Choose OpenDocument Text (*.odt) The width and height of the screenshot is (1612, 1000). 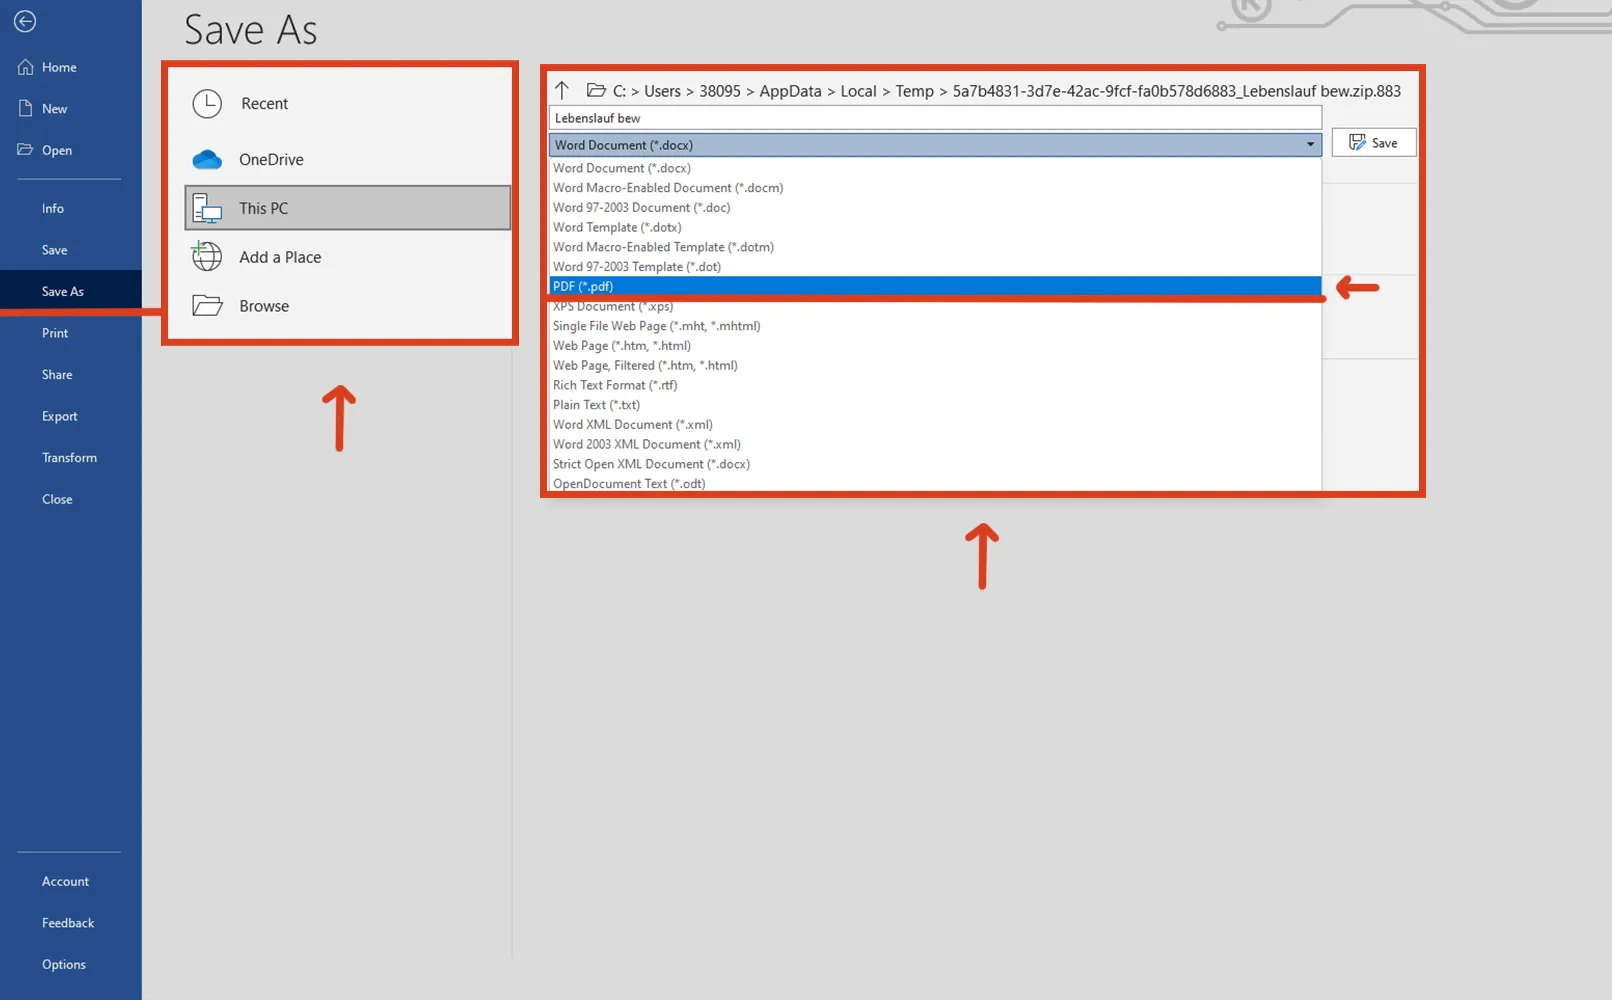935,484
